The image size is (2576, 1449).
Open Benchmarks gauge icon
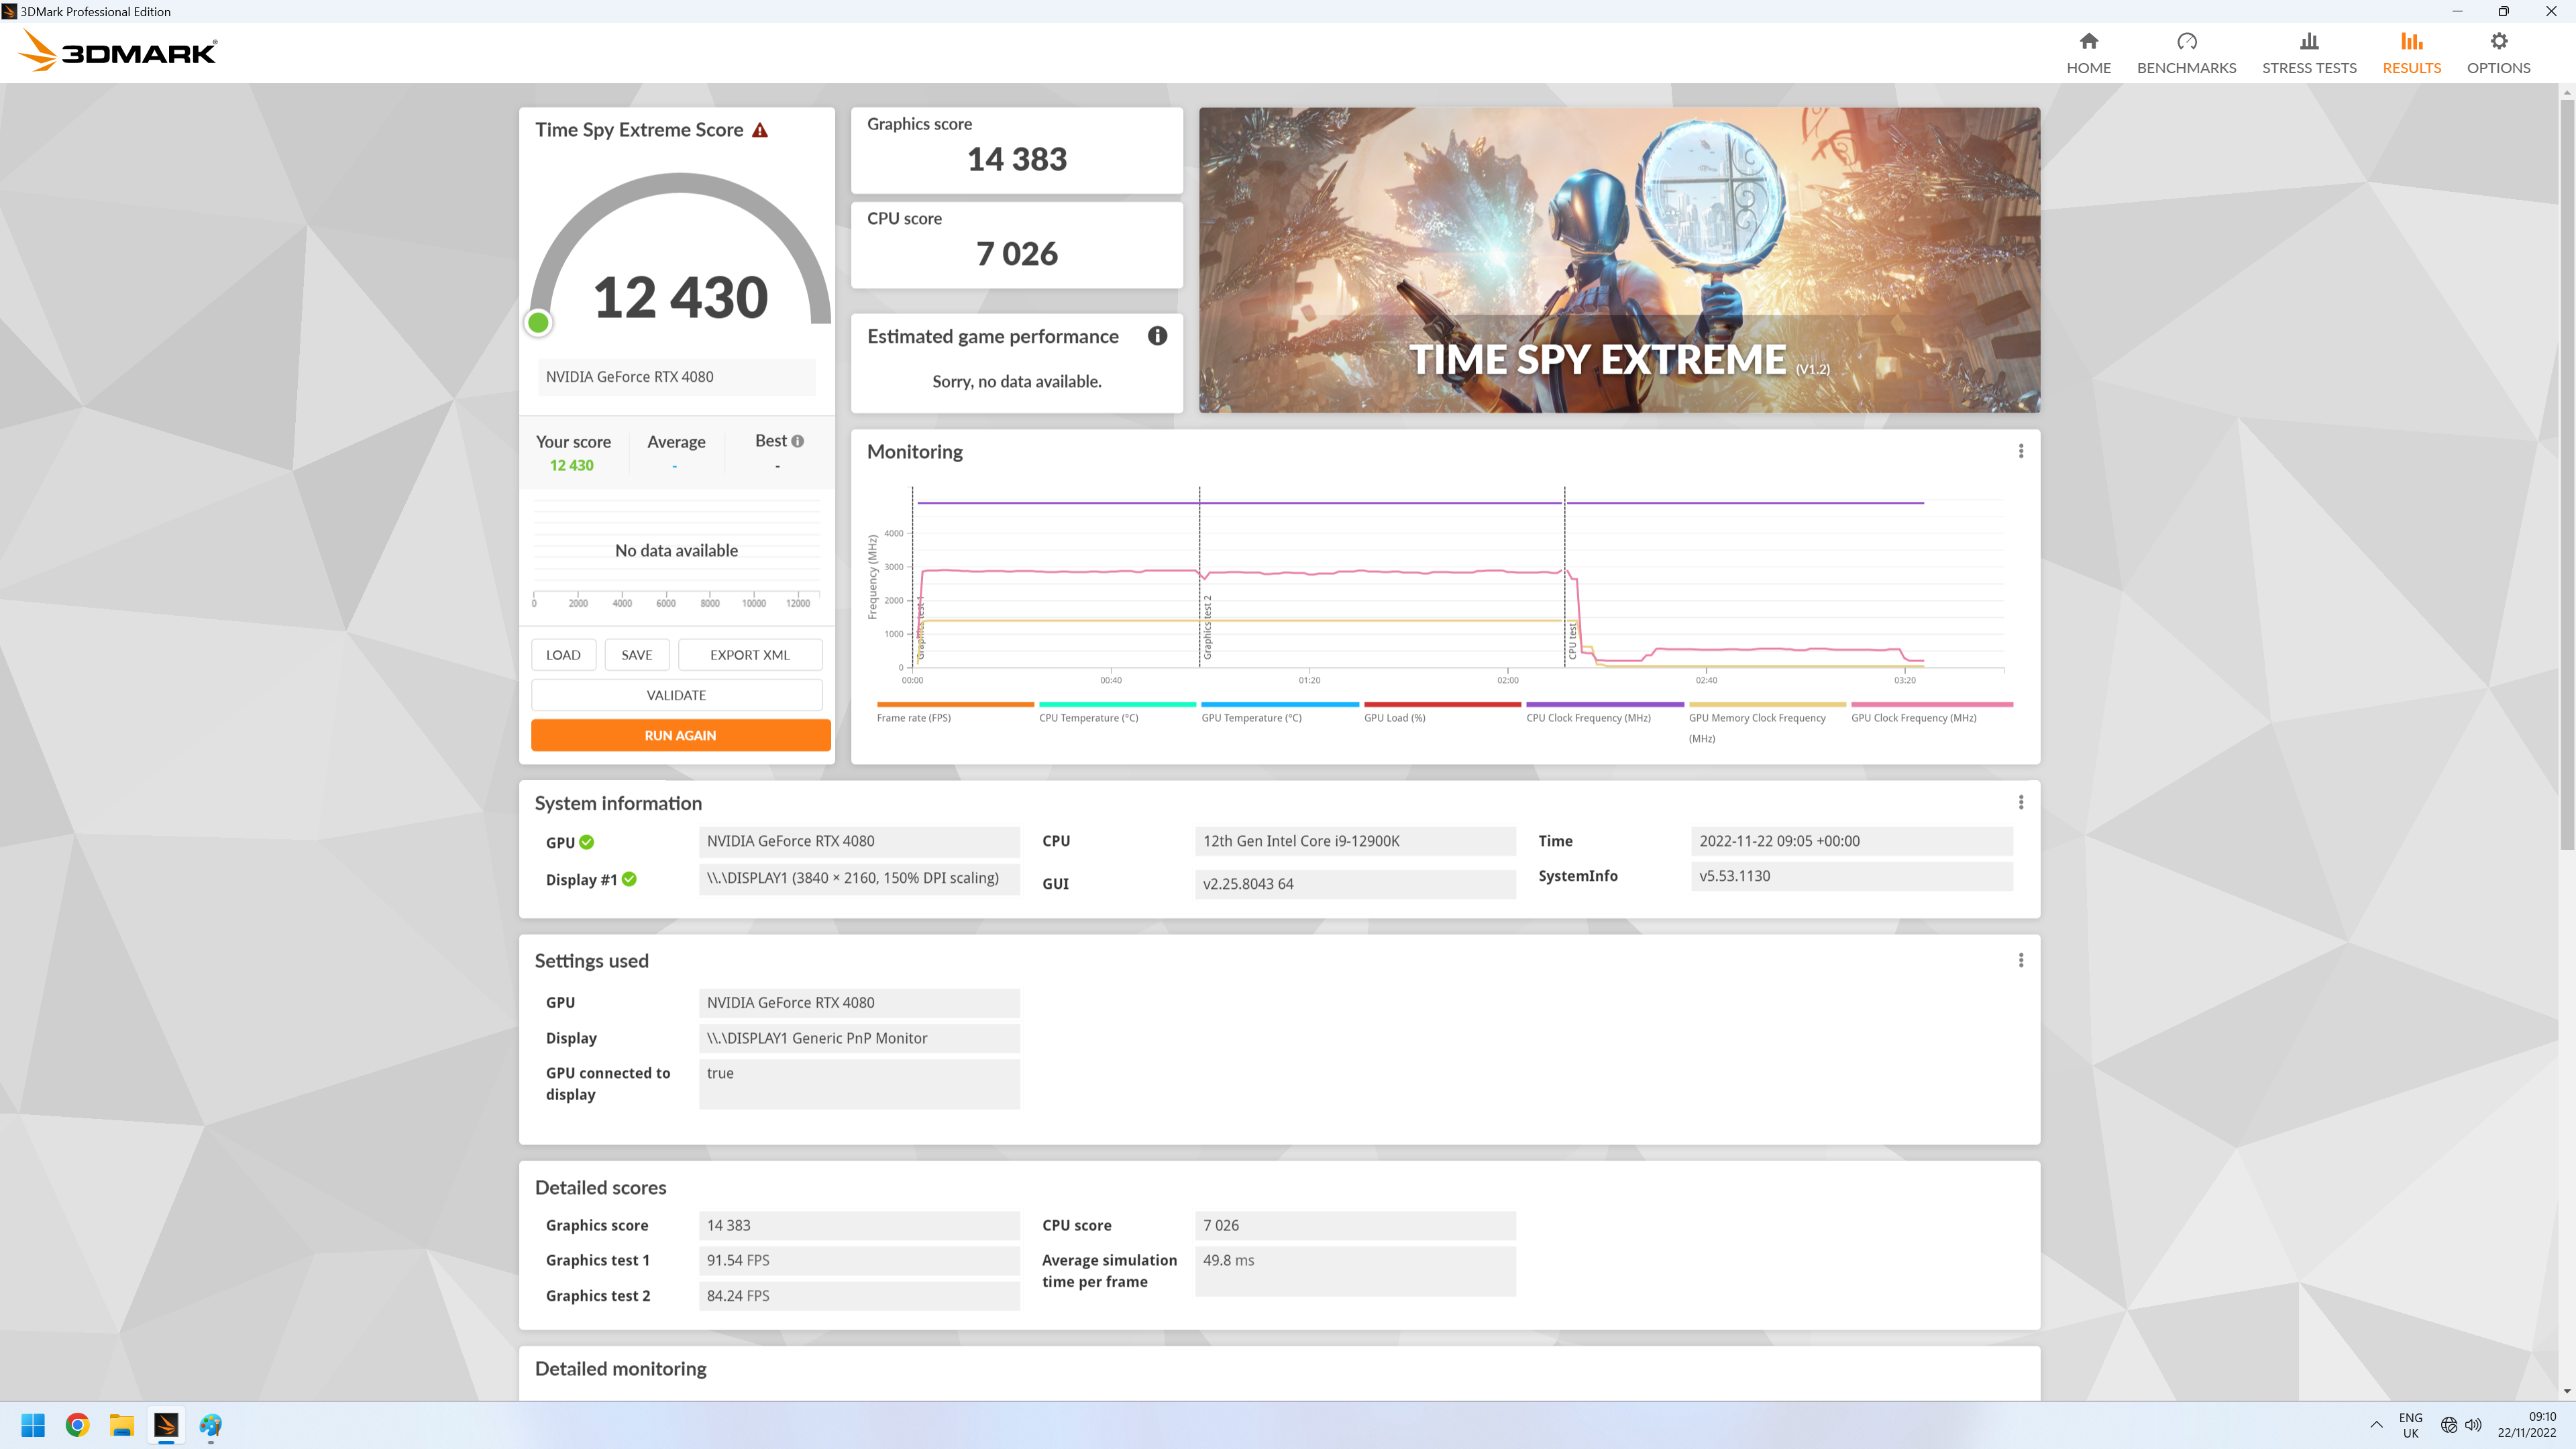point(2186,41)
